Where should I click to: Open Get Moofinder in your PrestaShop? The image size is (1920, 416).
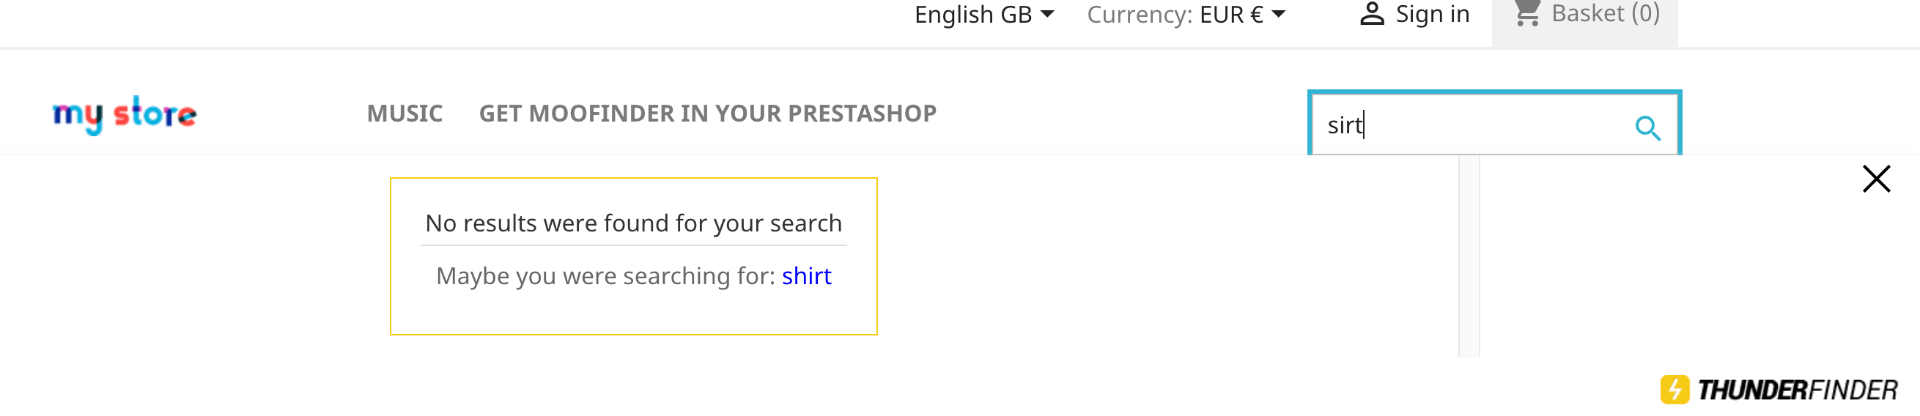708,114
